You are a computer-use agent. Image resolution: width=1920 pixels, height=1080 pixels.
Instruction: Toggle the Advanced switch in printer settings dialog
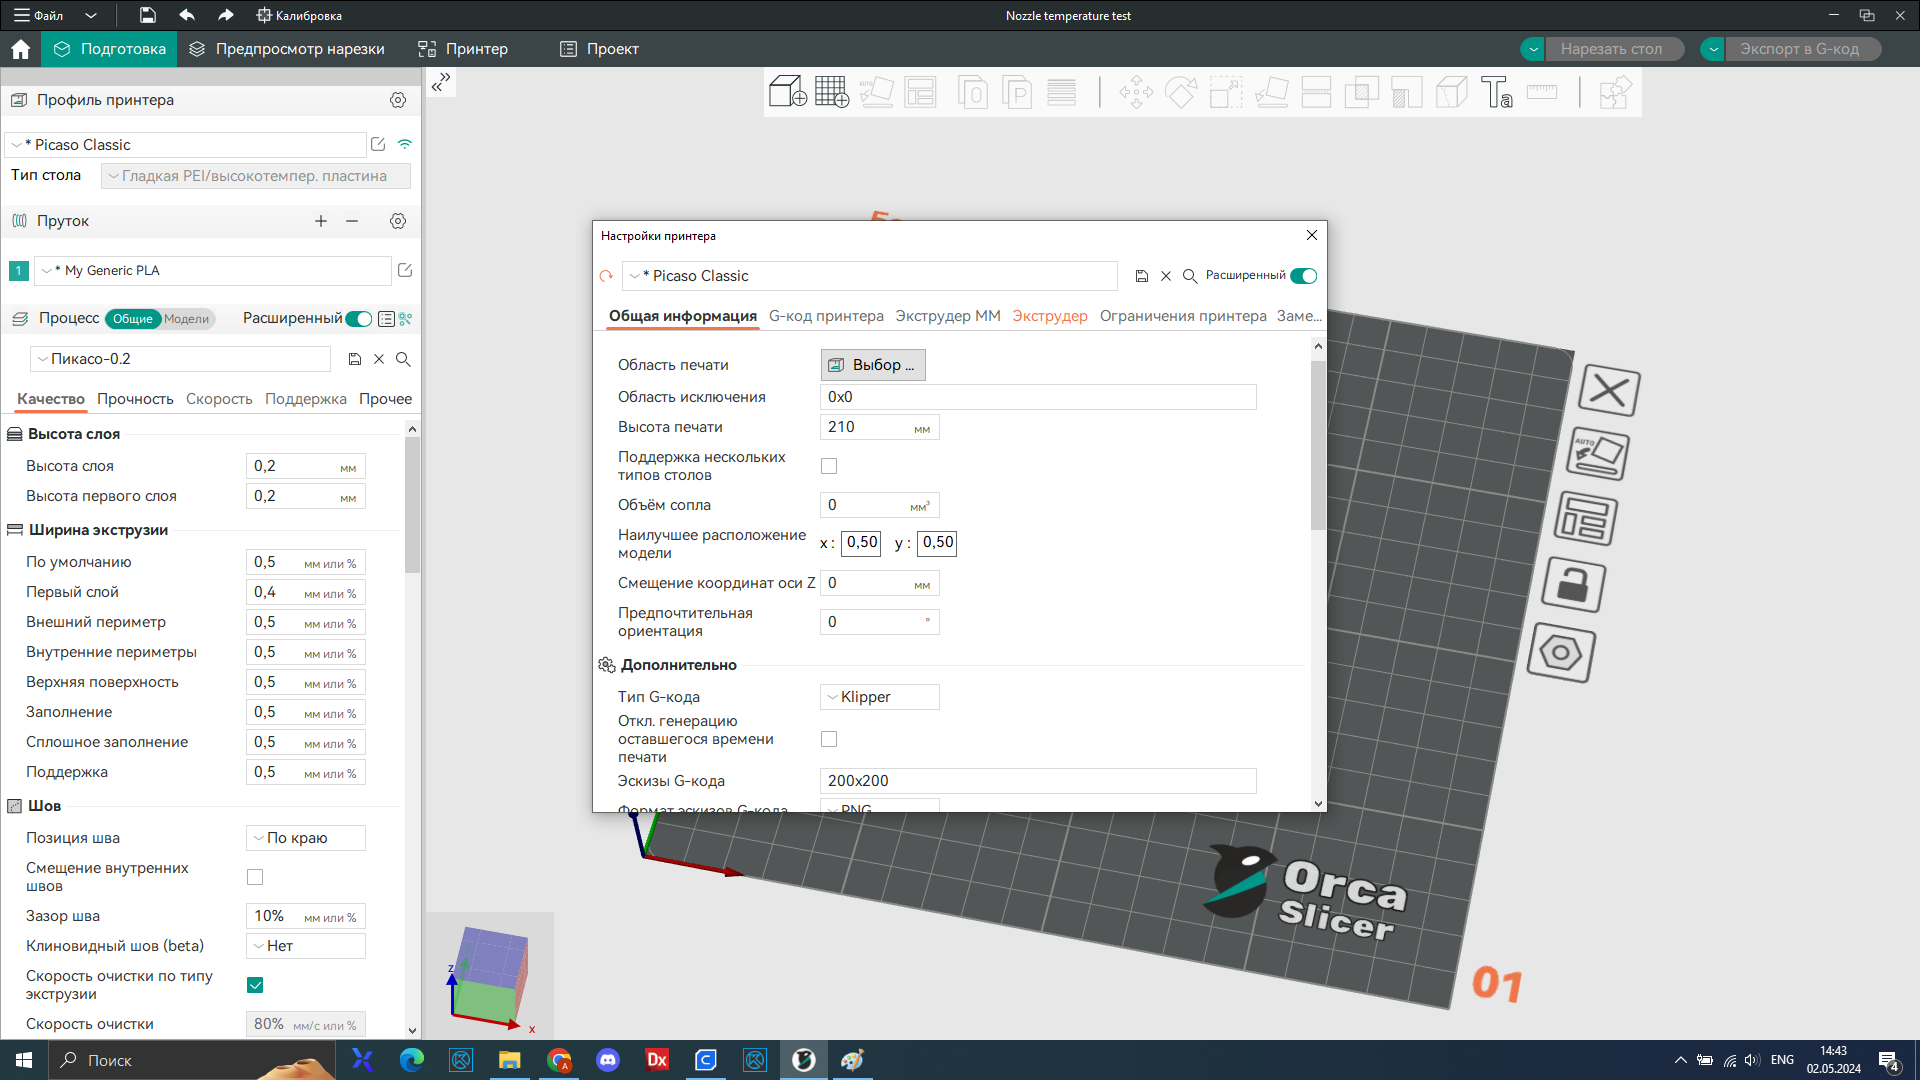[x=1303, y=276]
